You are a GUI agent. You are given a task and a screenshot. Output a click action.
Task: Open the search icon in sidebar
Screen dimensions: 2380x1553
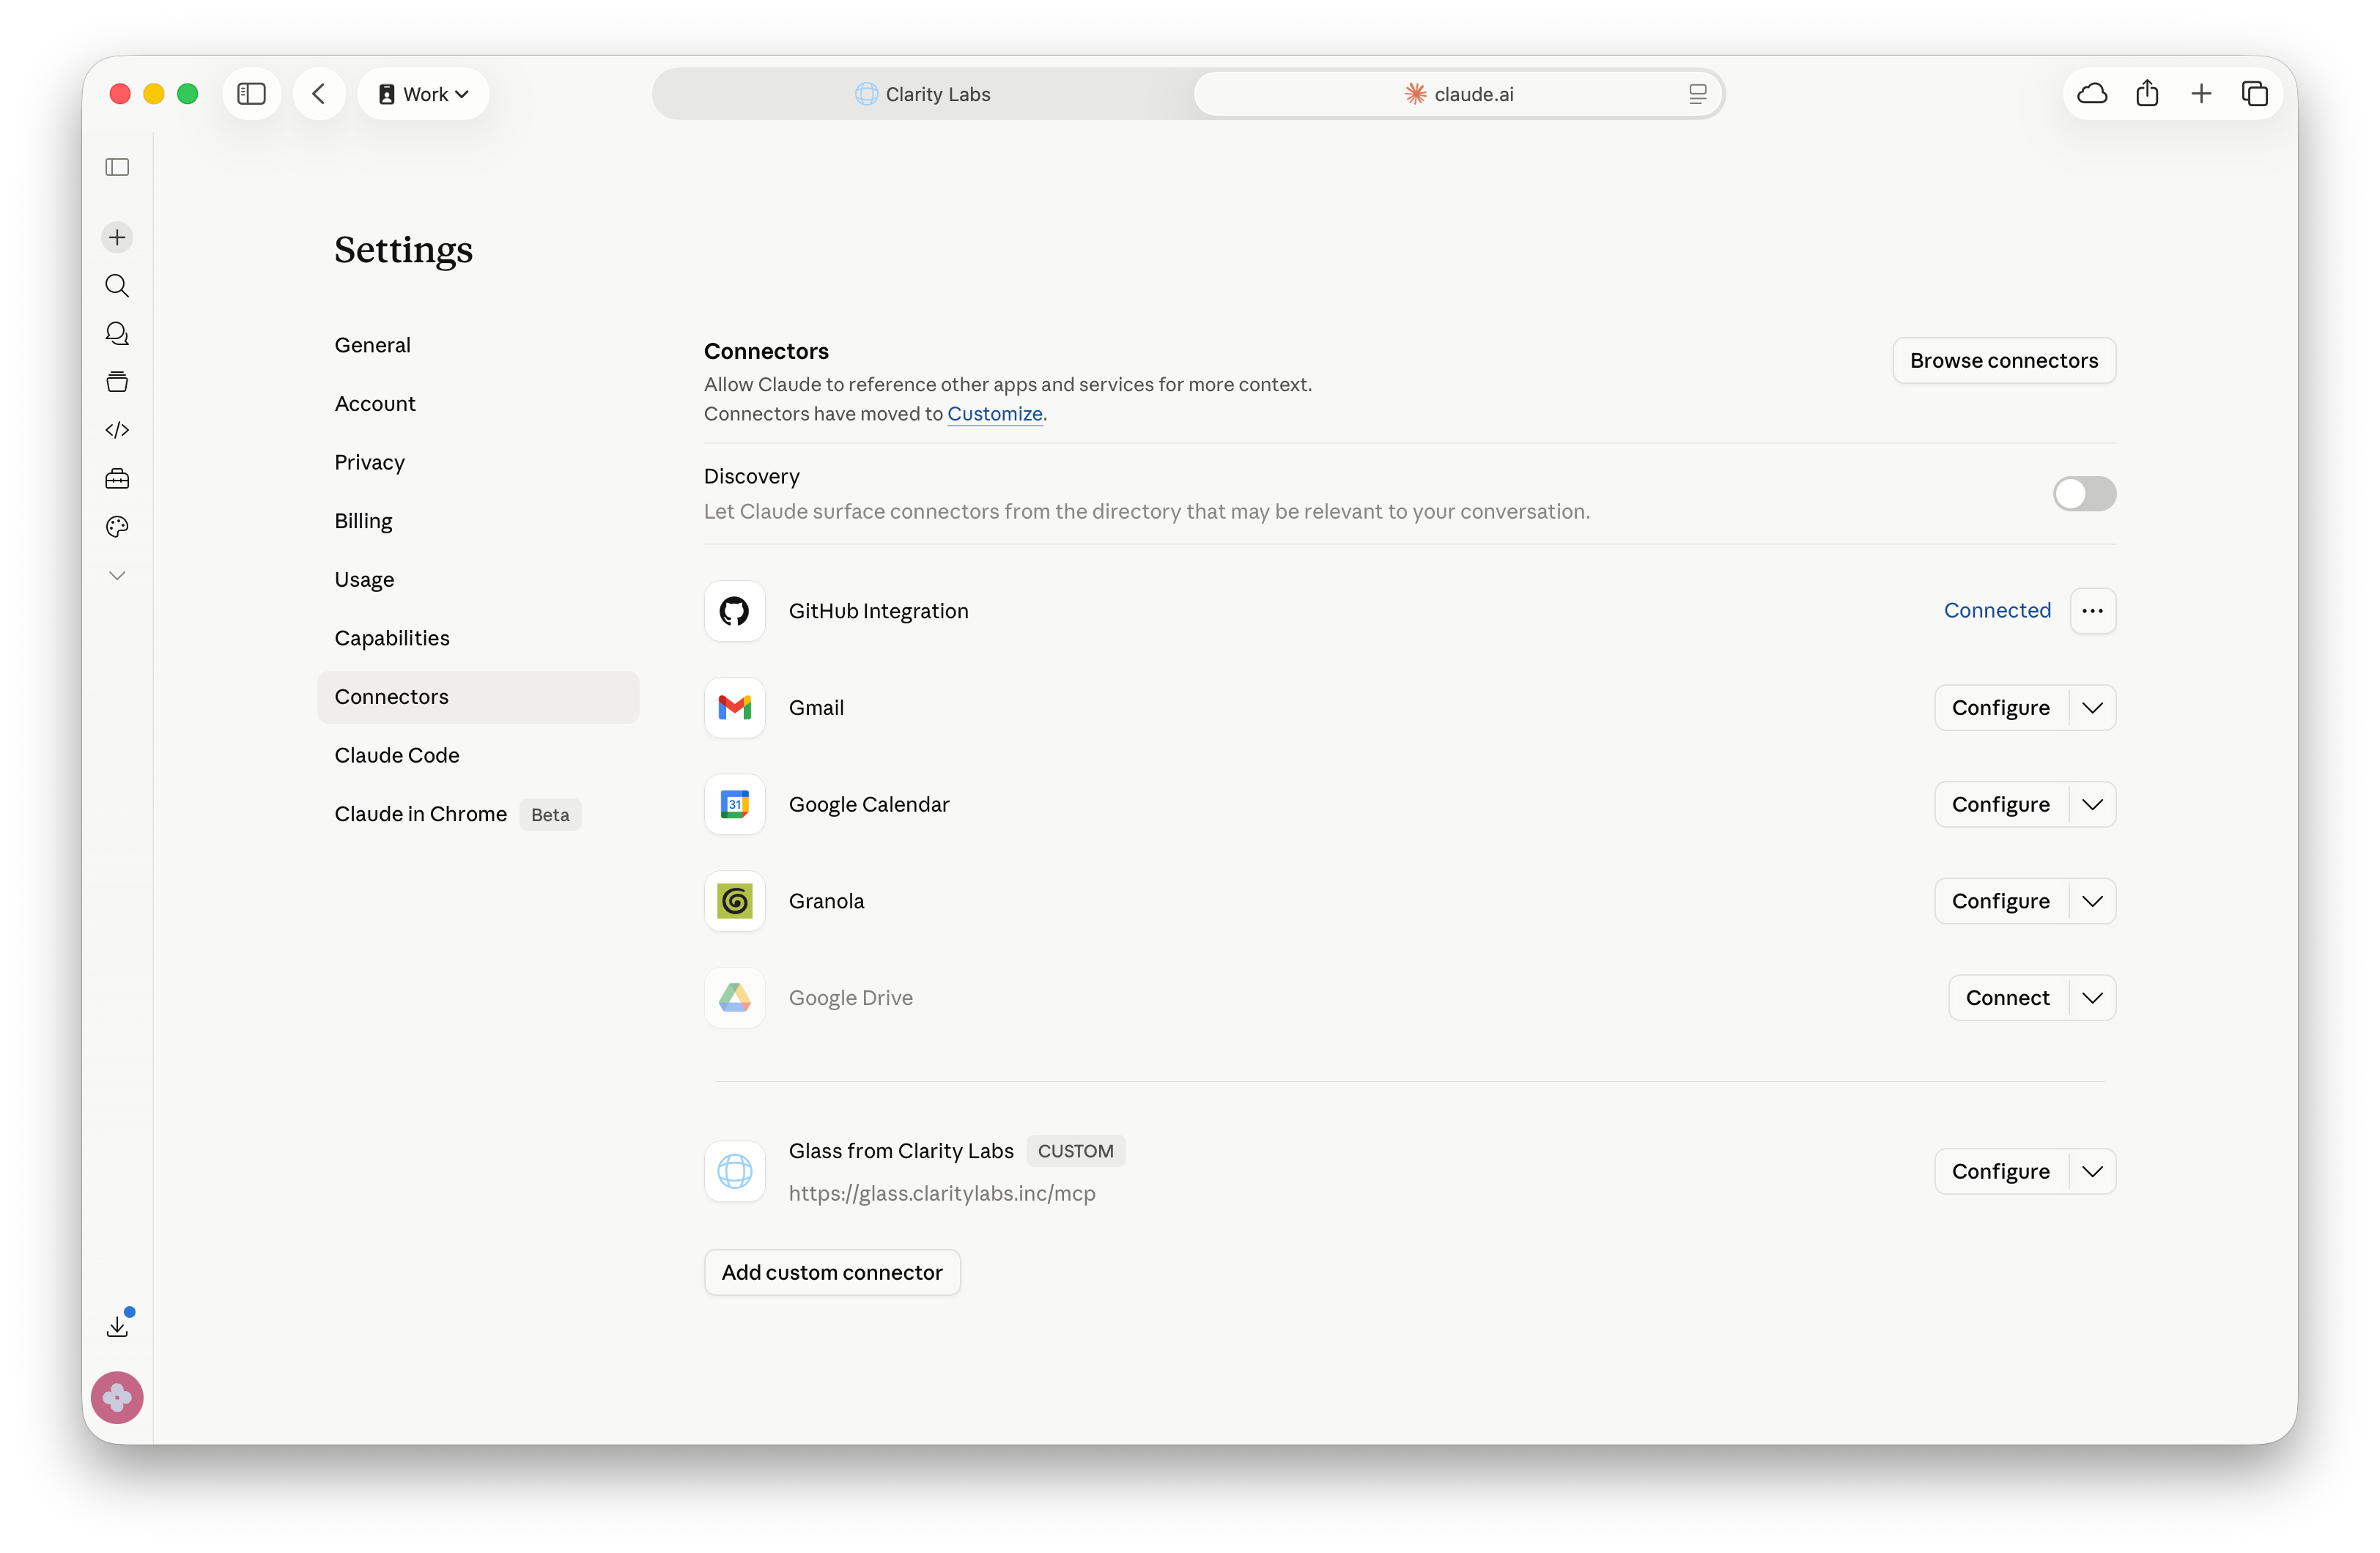click(x=117, y=286)
